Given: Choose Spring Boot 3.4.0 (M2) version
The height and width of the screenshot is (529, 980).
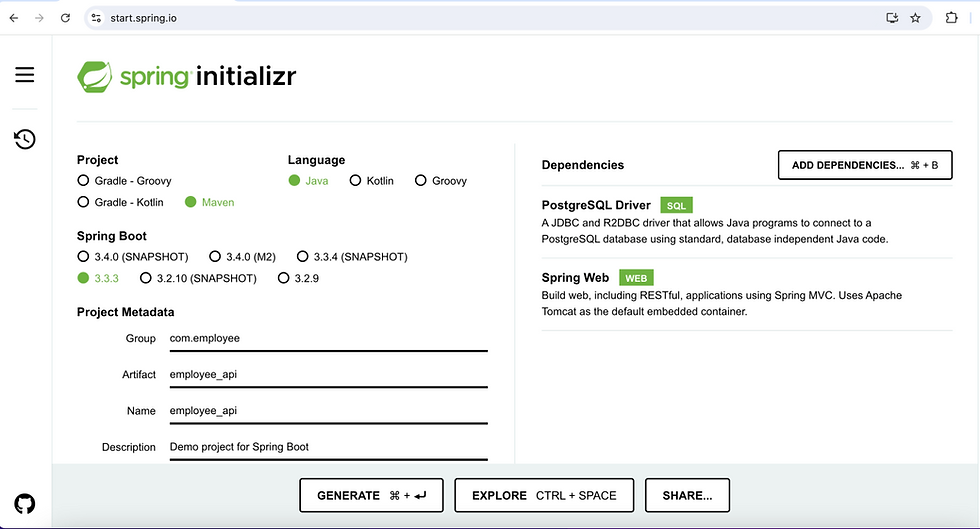Looking at the screenshot, I should [215, 257].
